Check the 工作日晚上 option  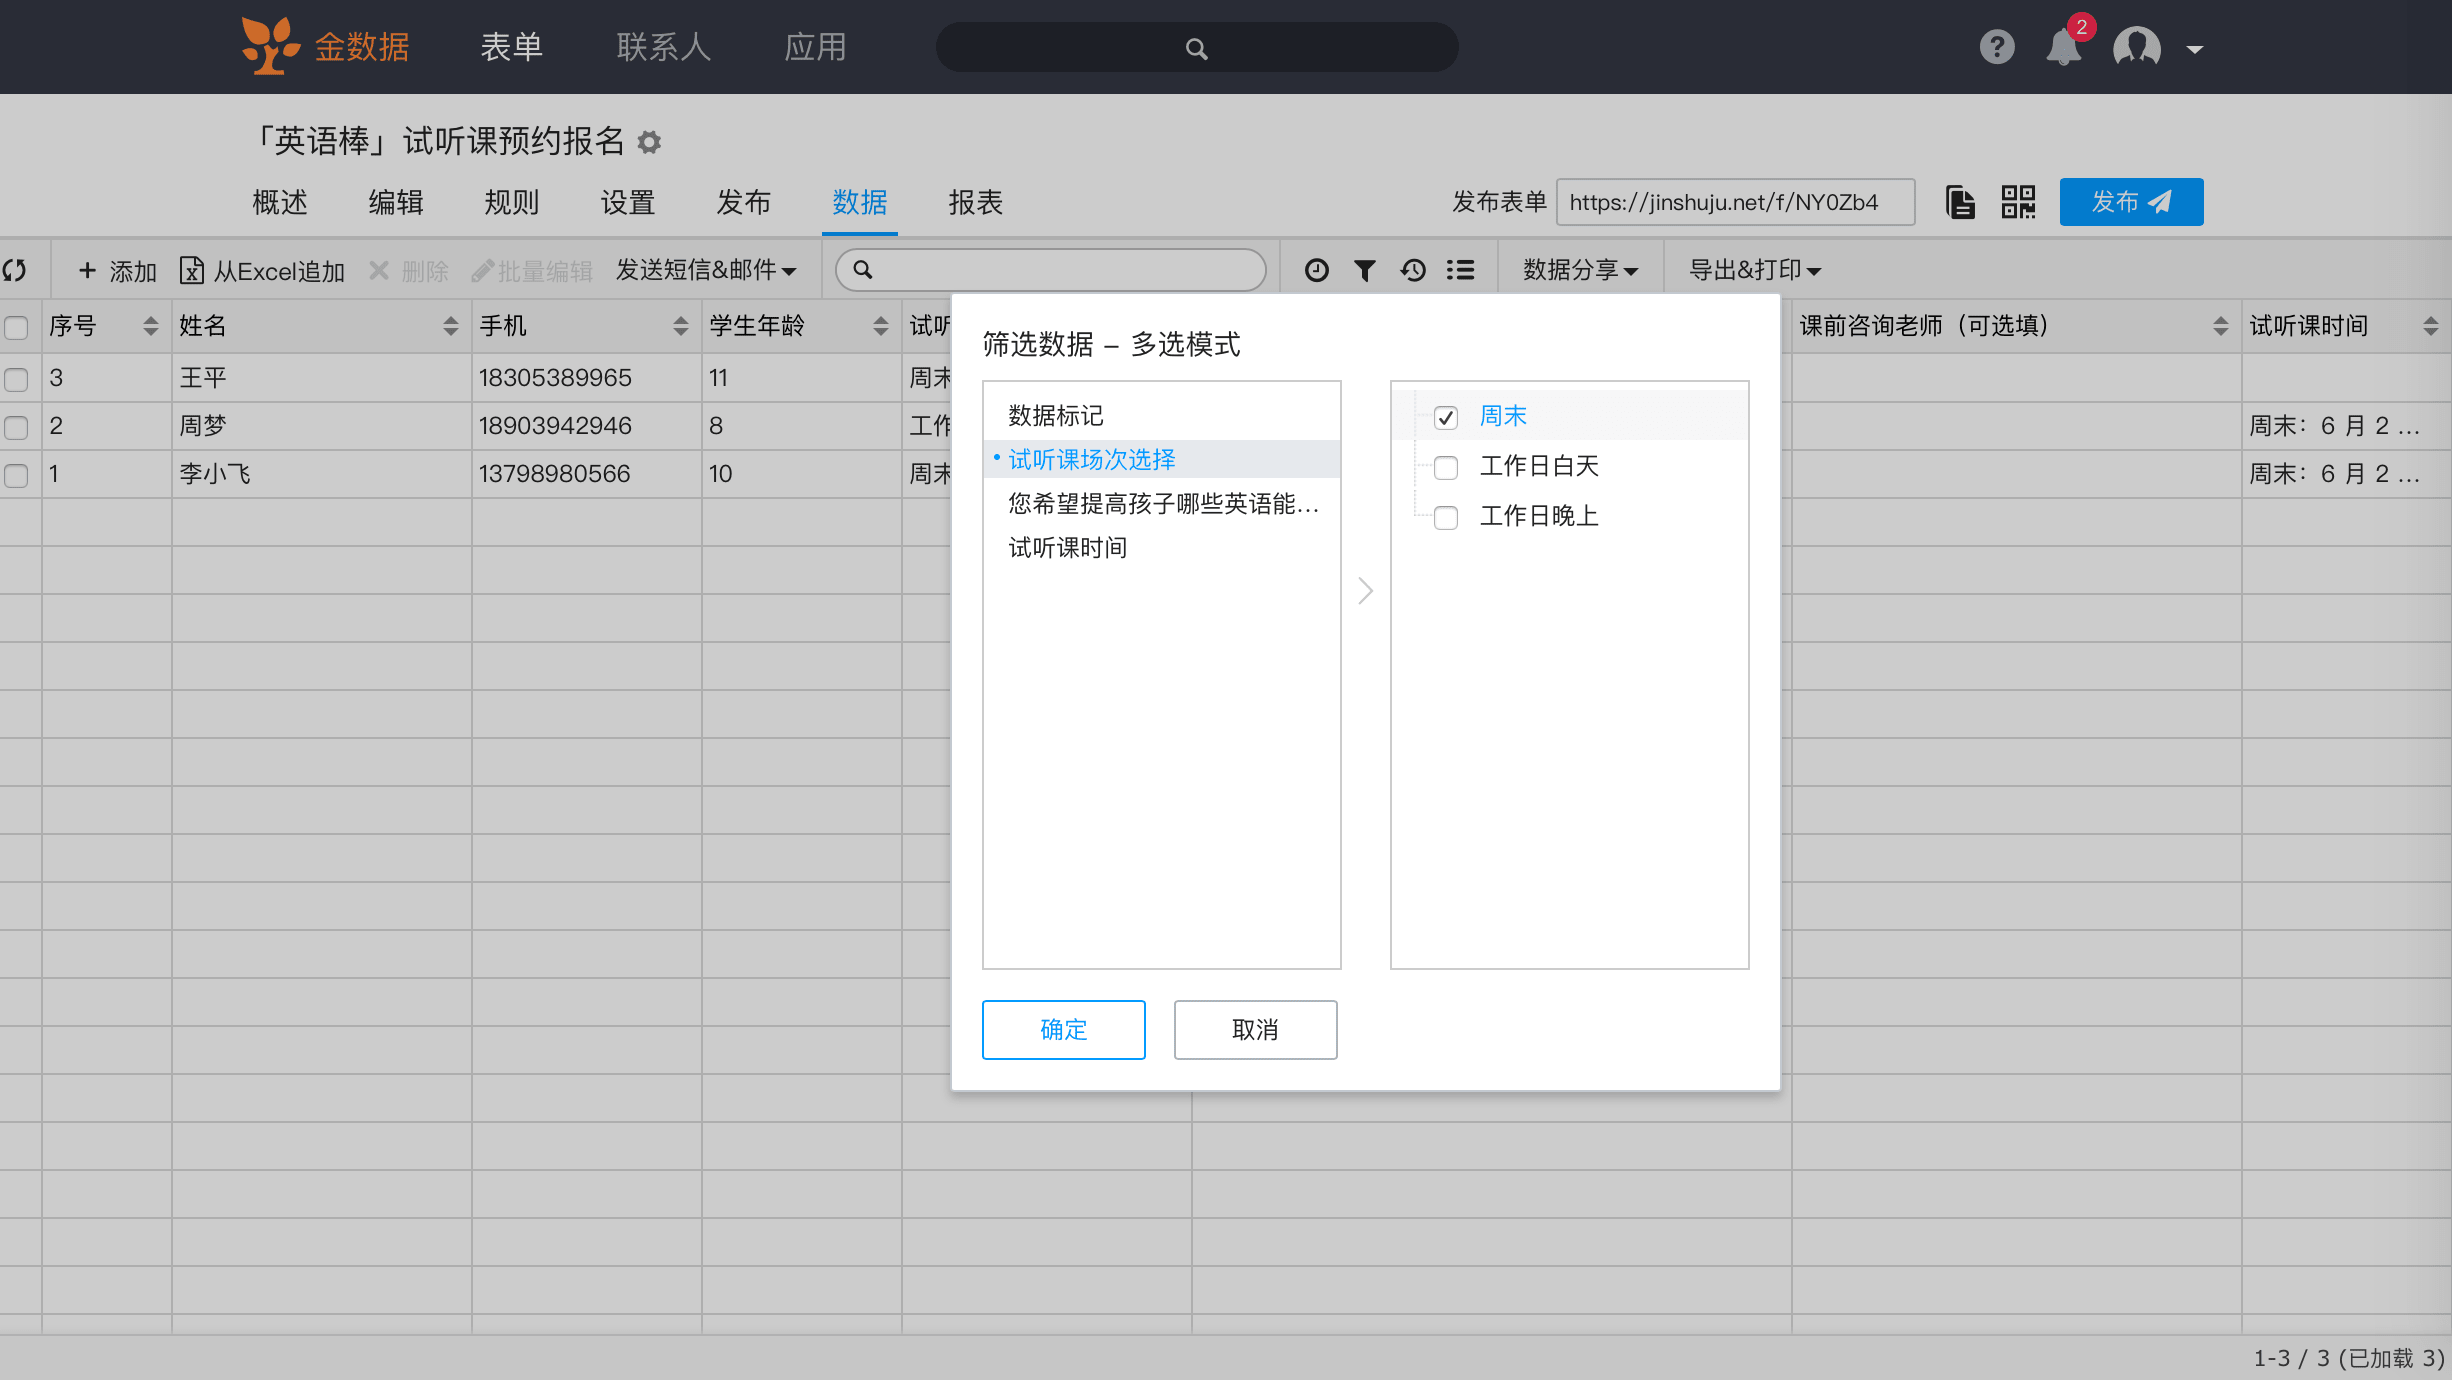(1446, 517)
